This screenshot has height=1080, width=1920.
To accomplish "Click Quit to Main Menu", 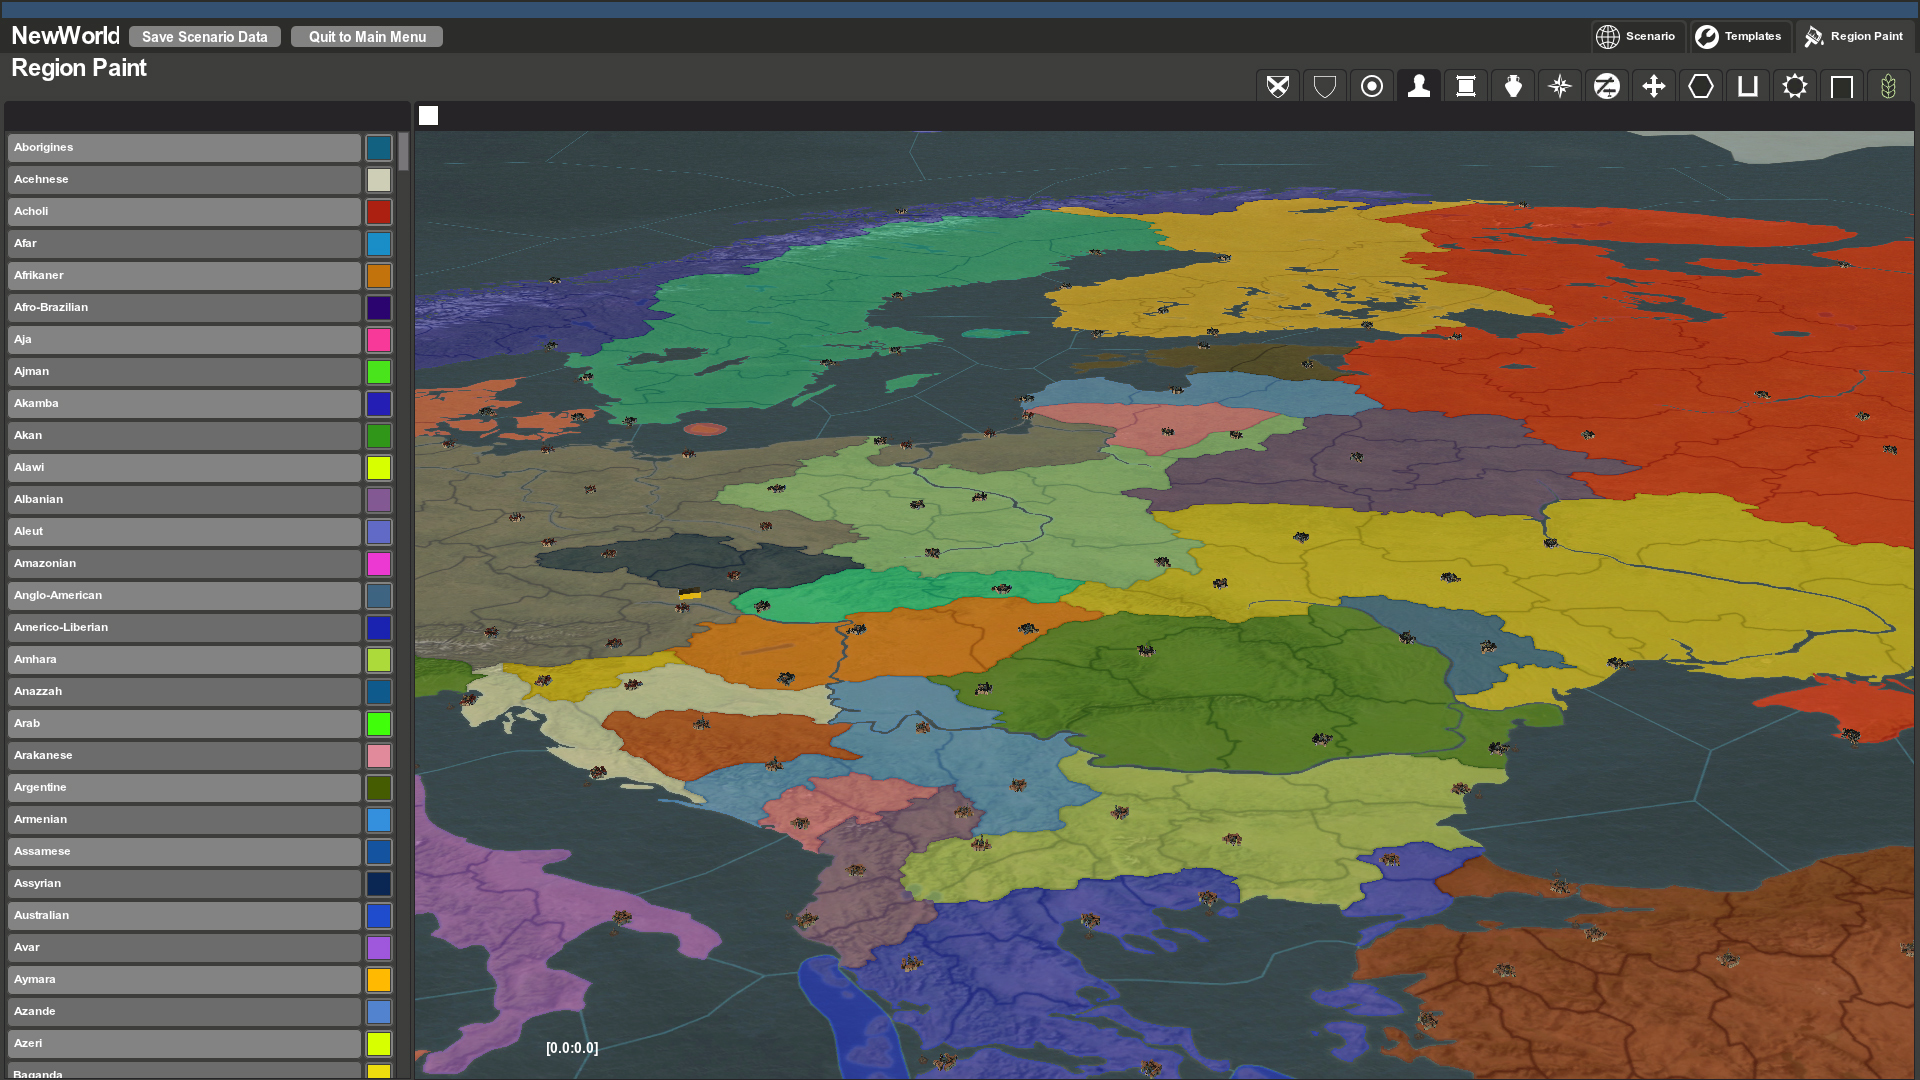I will tap(367, 37).
